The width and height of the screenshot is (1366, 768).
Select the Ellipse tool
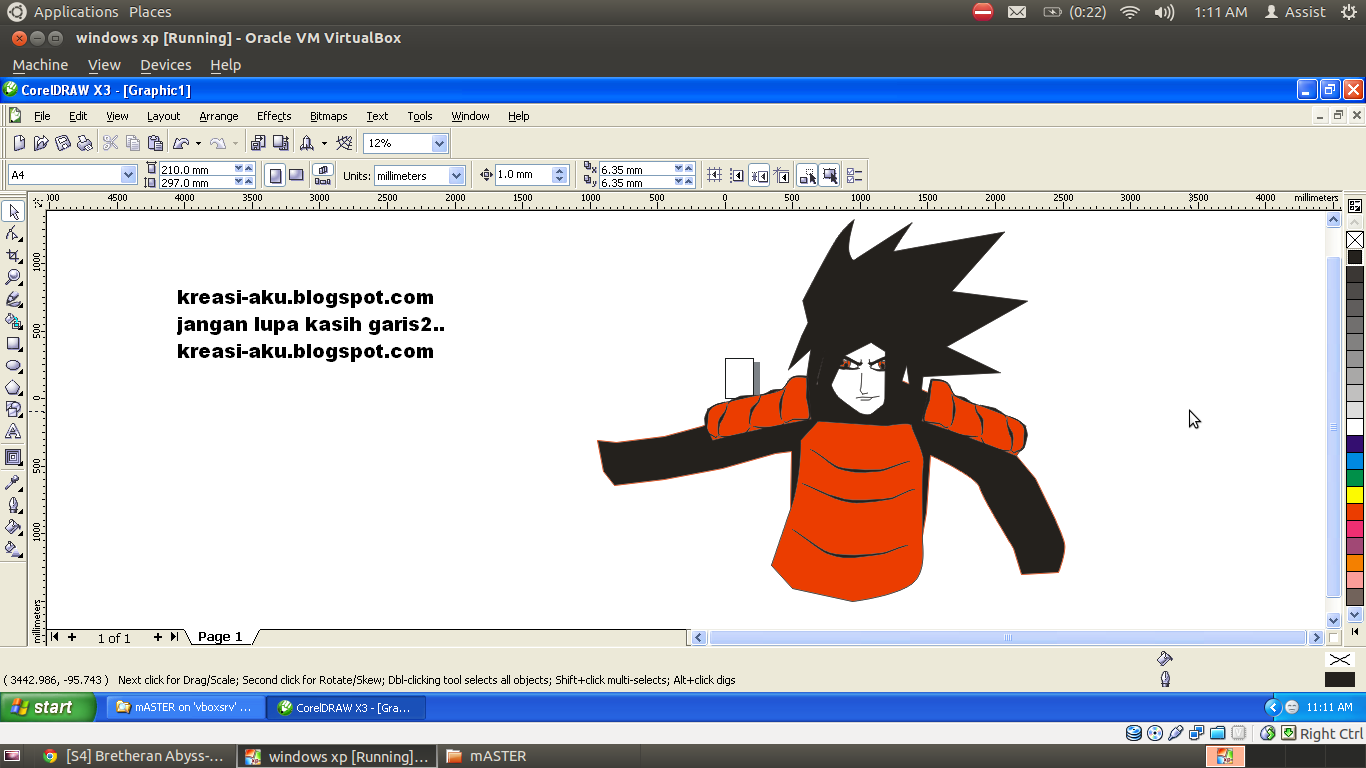[13, 365]
